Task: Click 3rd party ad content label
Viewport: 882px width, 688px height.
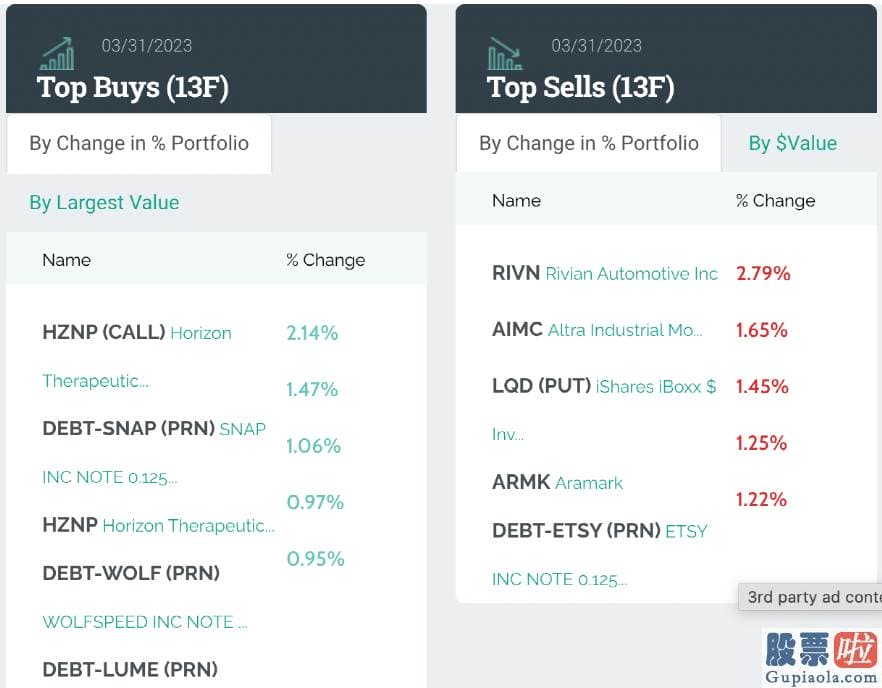Action: point(811,597)
